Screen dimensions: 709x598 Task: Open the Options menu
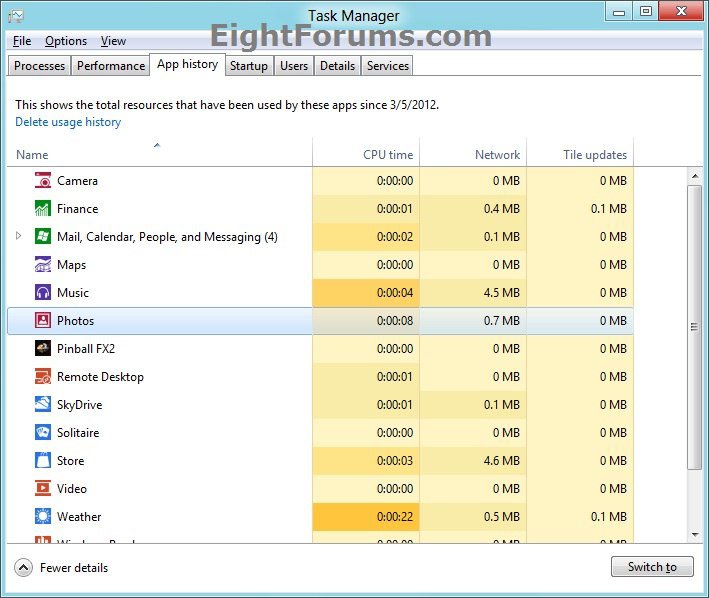[66, 41]
